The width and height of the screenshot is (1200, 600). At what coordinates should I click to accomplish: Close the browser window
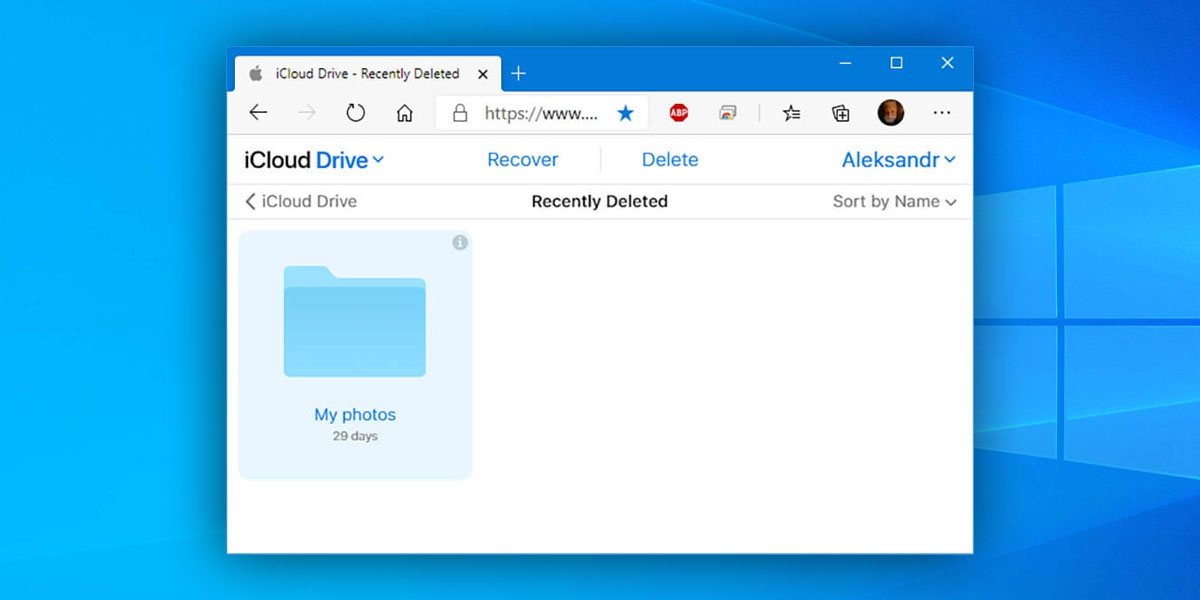(947, 63)
